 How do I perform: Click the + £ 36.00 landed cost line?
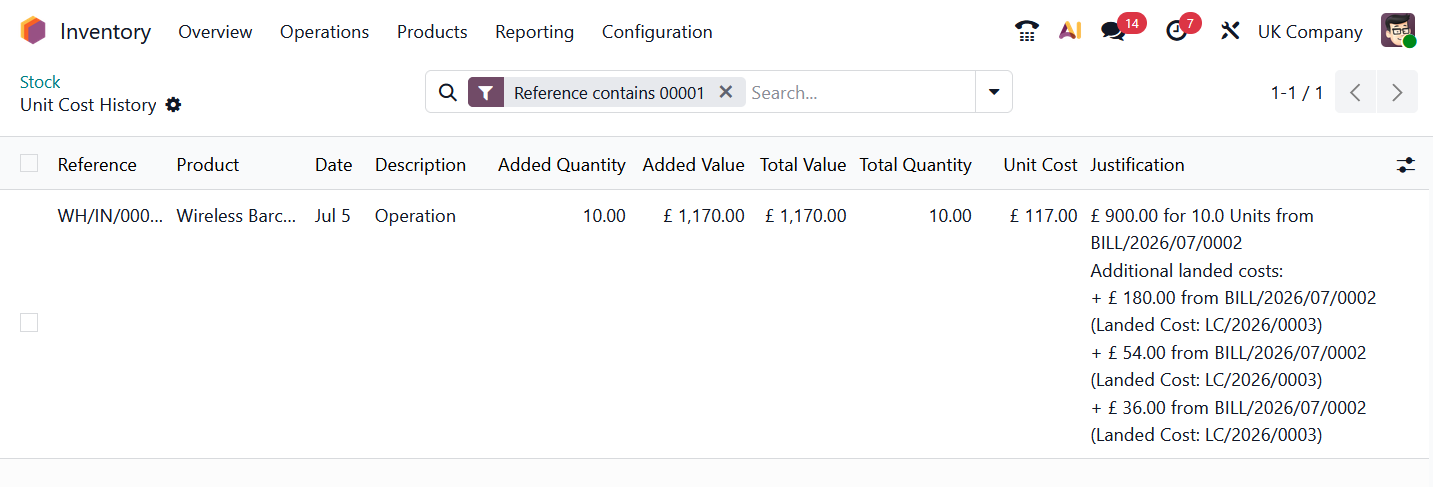pos(1228,408)
